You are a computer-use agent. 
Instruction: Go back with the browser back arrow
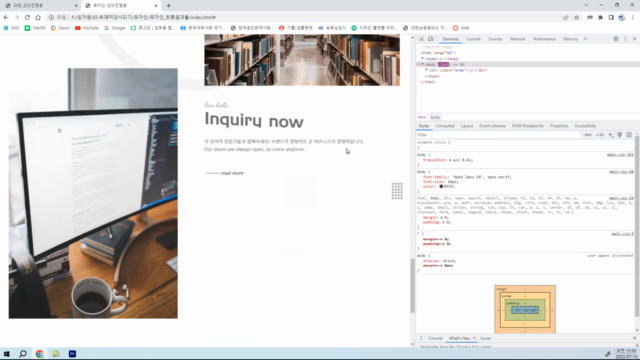[x=6, y=18]
